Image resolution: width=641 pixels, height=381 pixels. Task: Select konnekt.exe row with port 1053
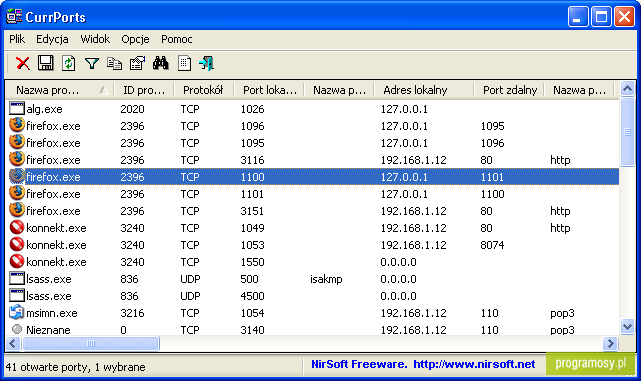tap(312, 245)
